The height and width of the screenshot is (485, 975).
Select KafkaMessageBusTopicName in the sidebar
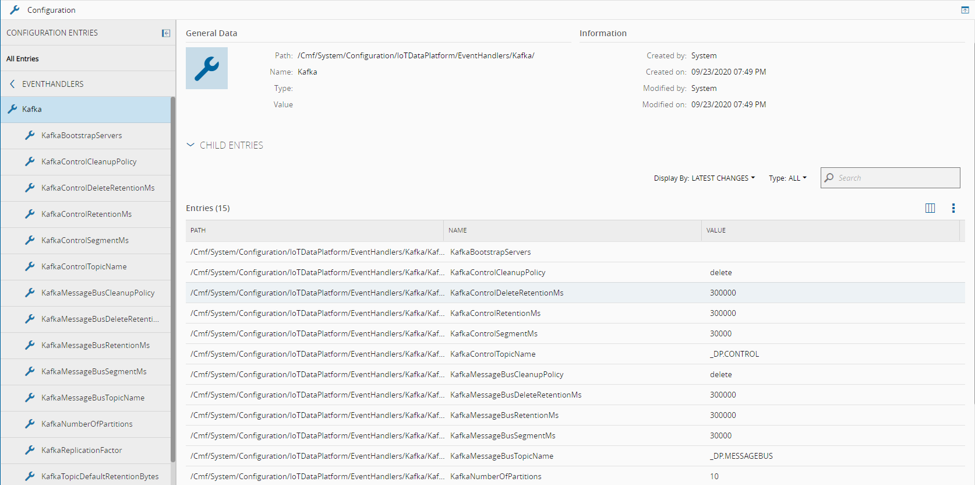[92, 397]
